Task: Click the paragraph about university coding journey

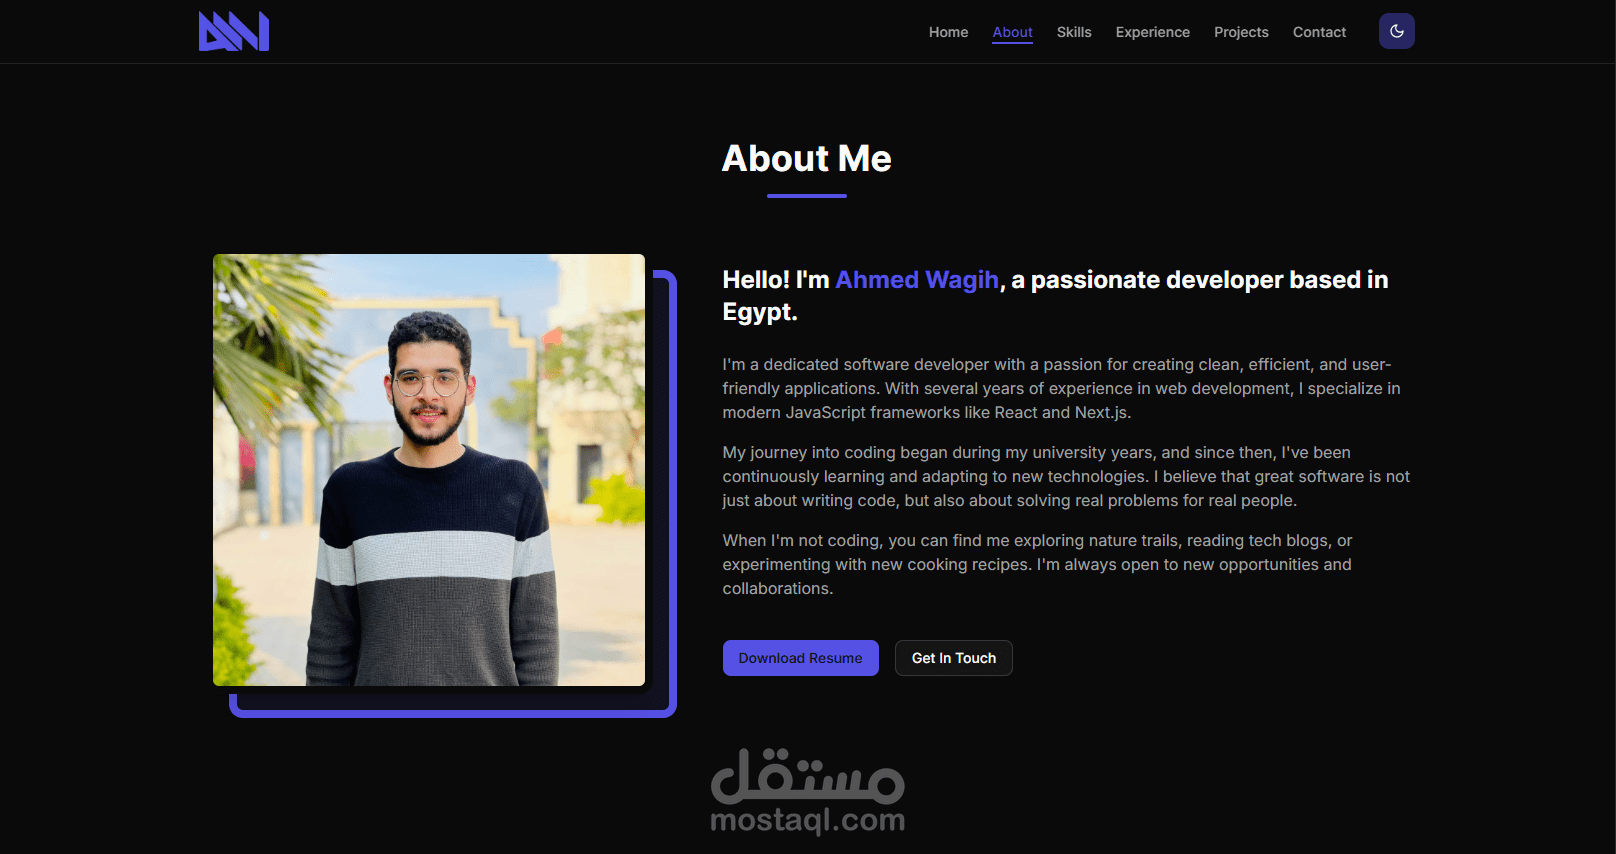Action: tap(1066, 476)
